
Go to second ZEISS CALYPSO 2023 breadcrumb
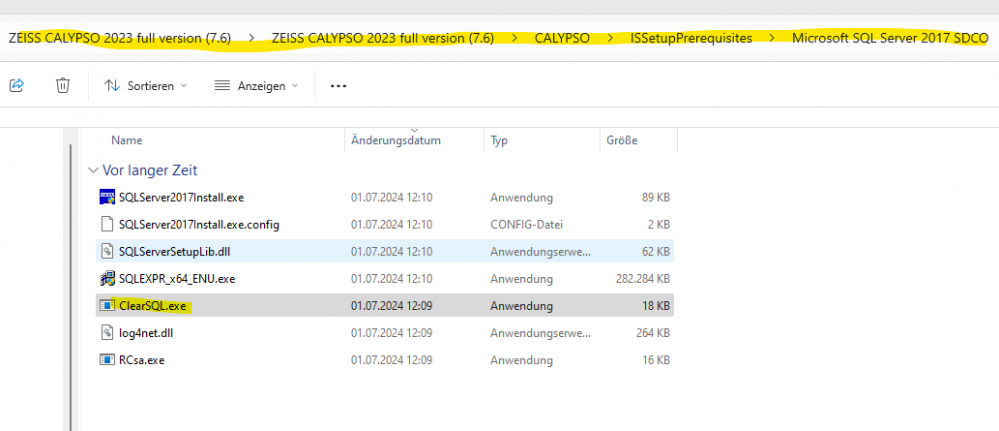point(383,38)
